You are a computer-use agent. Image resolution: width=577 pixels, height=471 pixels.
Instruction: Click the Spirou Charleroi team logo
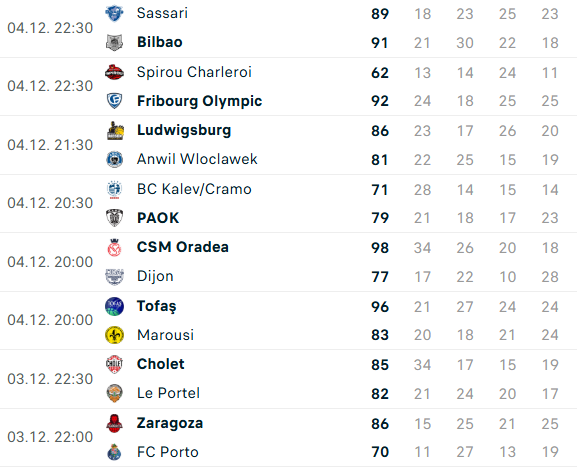(114, 72)
